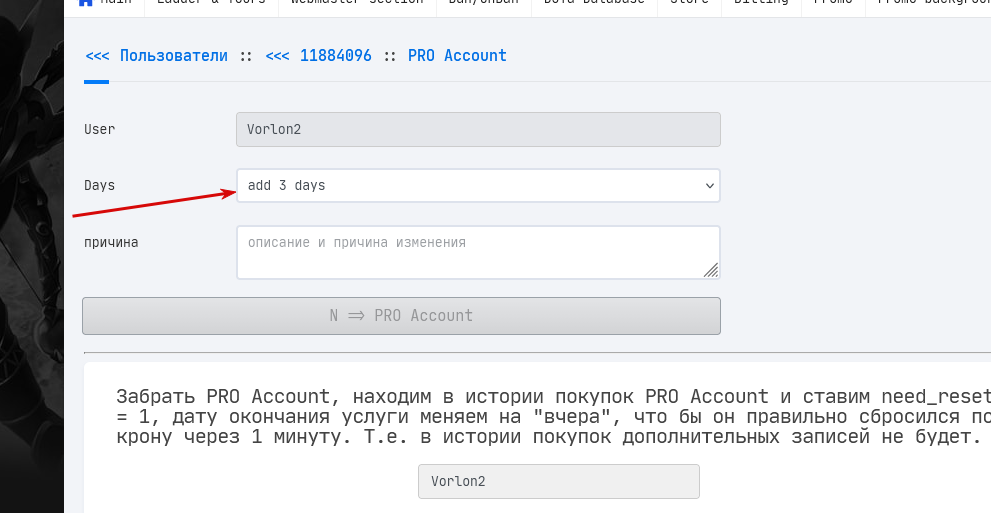Click the User field containing Vorlon2

tap(478, 129)
